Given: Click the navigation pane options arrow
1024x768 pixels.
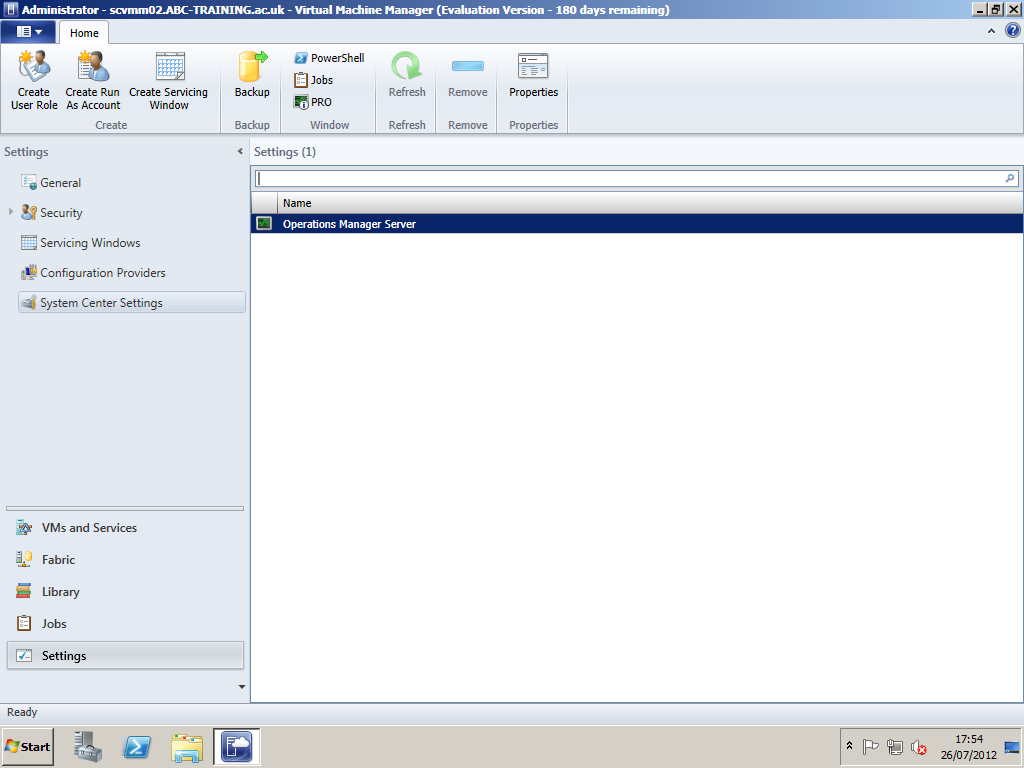Looking at the screenshot, I should click(x=242, y=687).
